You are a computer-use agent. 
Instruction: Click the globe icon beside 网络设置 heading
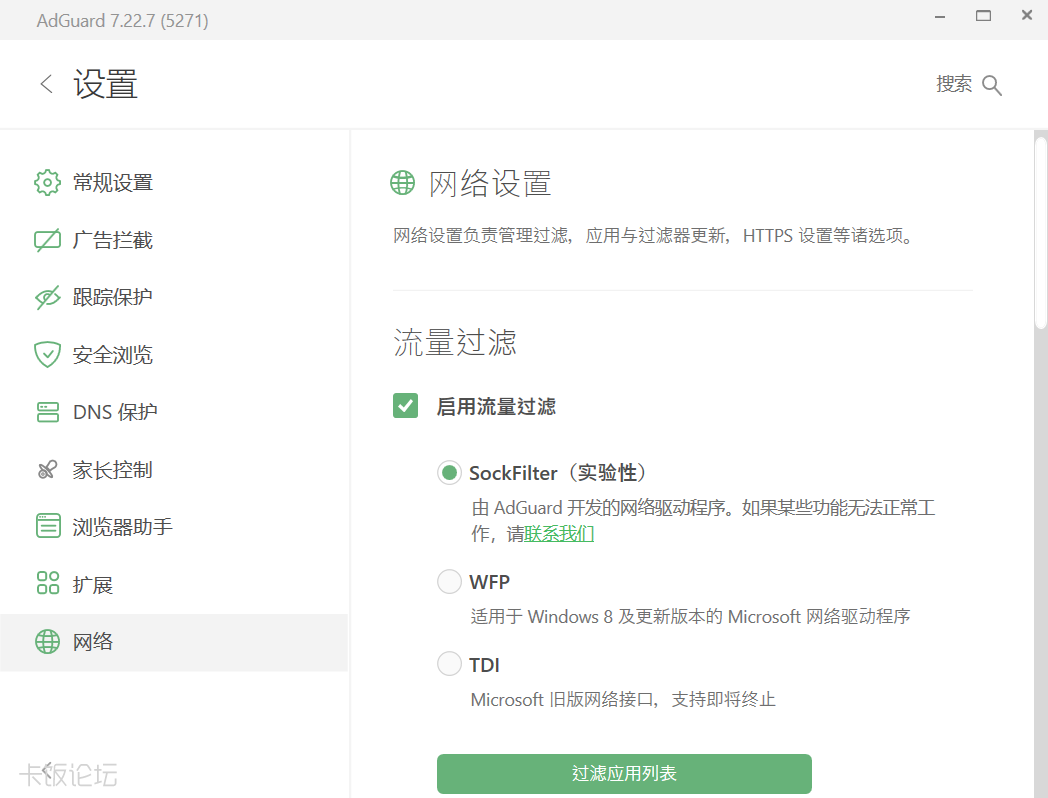pyautogui.click(x=402, y=182)
